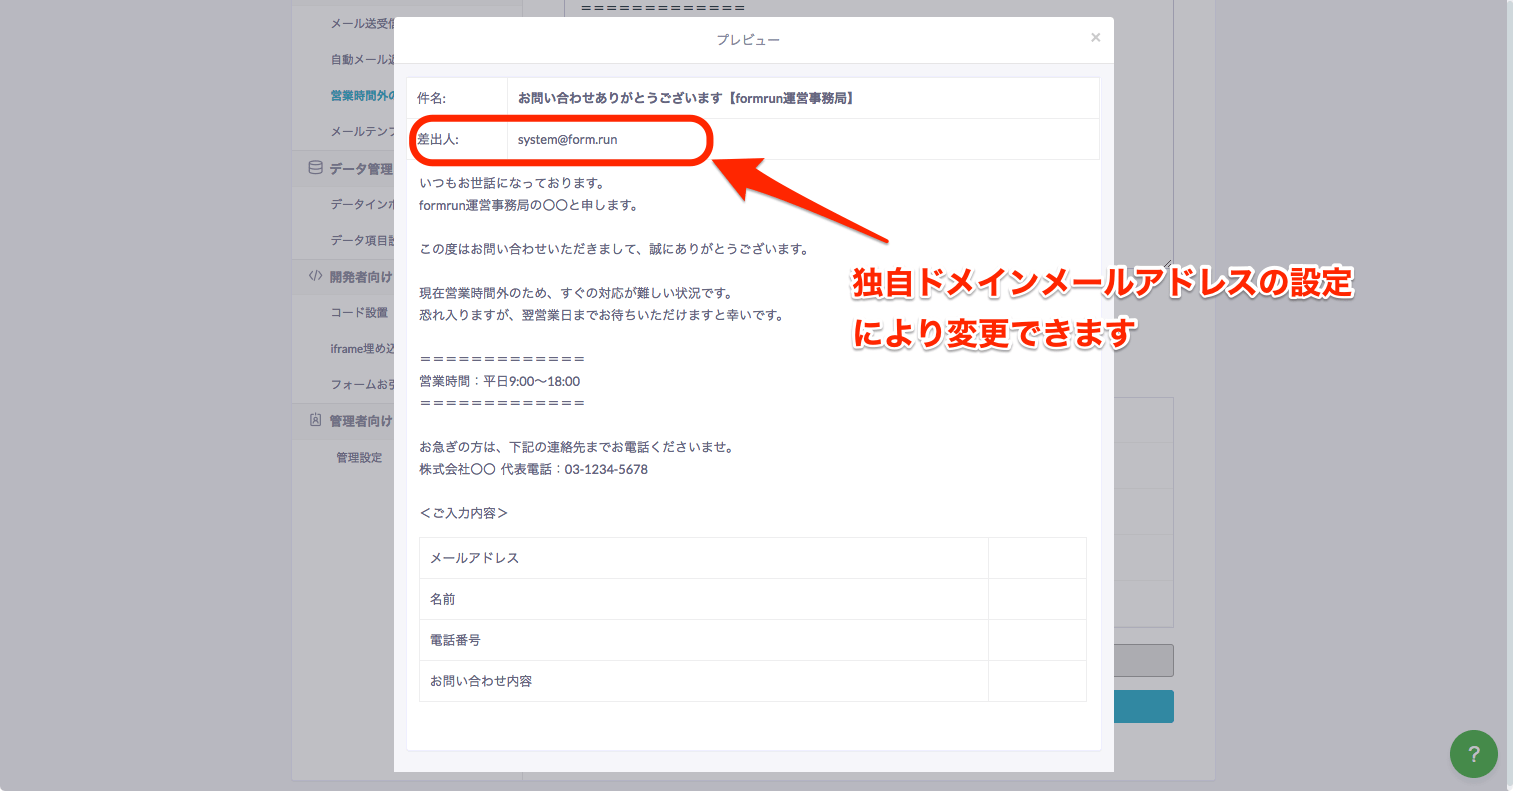Click the teal button at the bottom right
1513x791 pixels.
click(1145, 706)
